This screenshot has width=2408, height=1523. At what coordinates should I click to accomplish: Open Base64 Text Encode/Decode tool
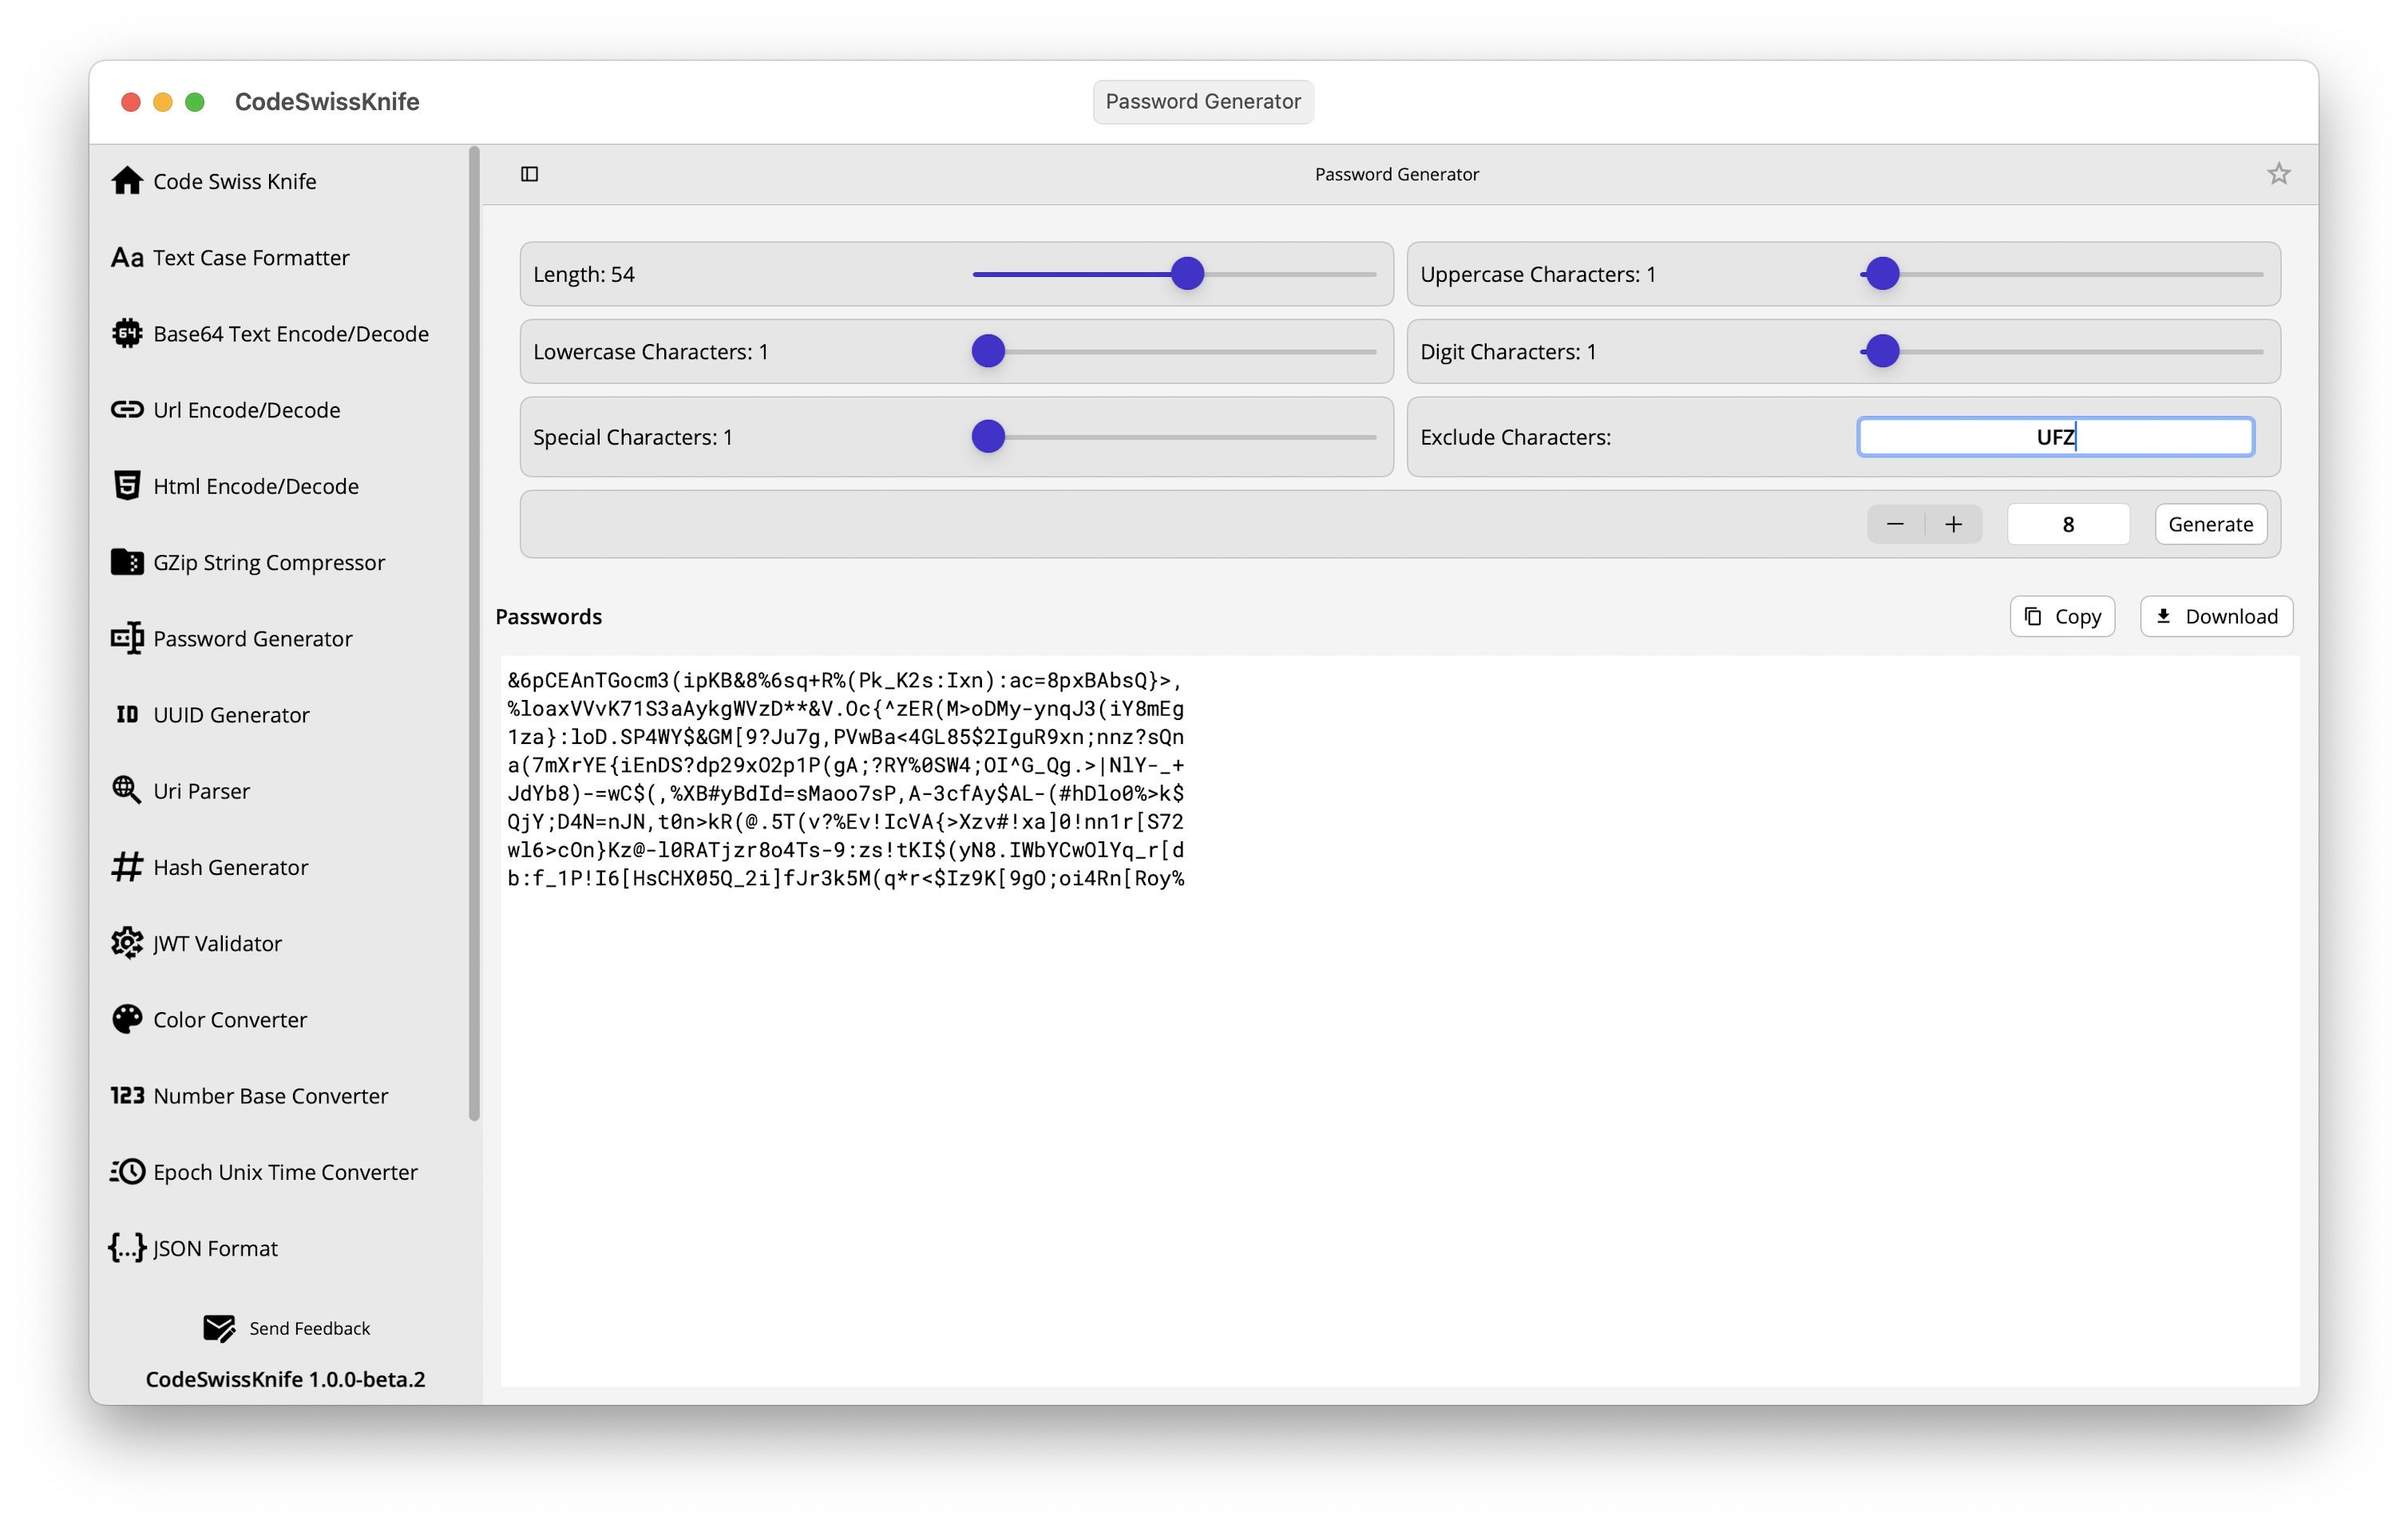click(x=291, y=334)
